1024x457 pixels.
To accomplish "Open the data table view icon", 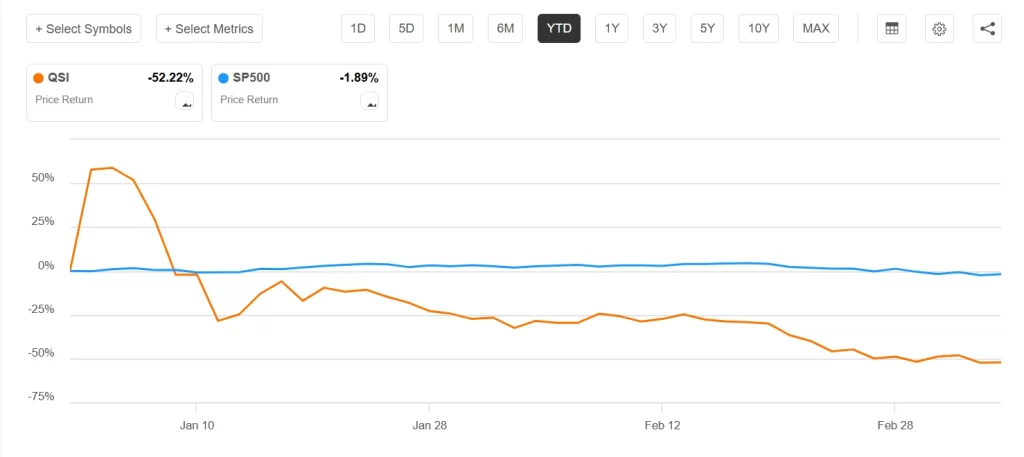I will (x=891, y=29).
